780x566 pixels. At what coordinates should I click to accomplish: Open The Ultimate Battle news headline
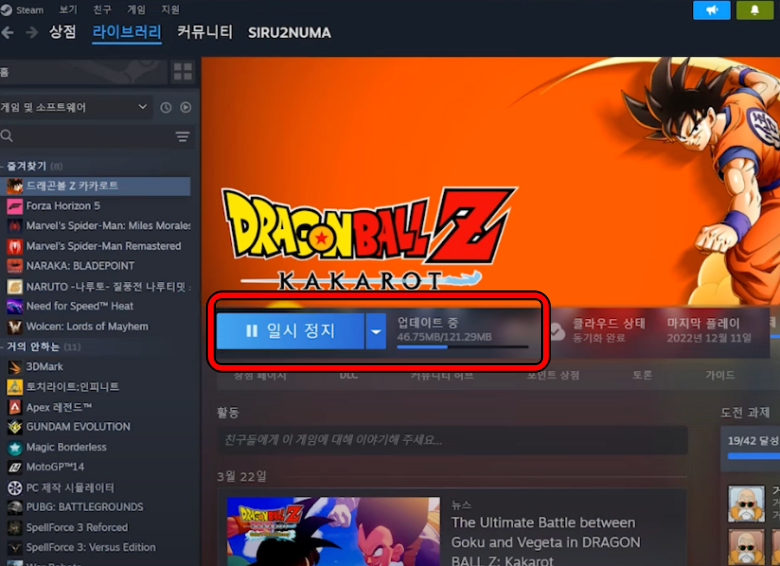click(545, 542)
